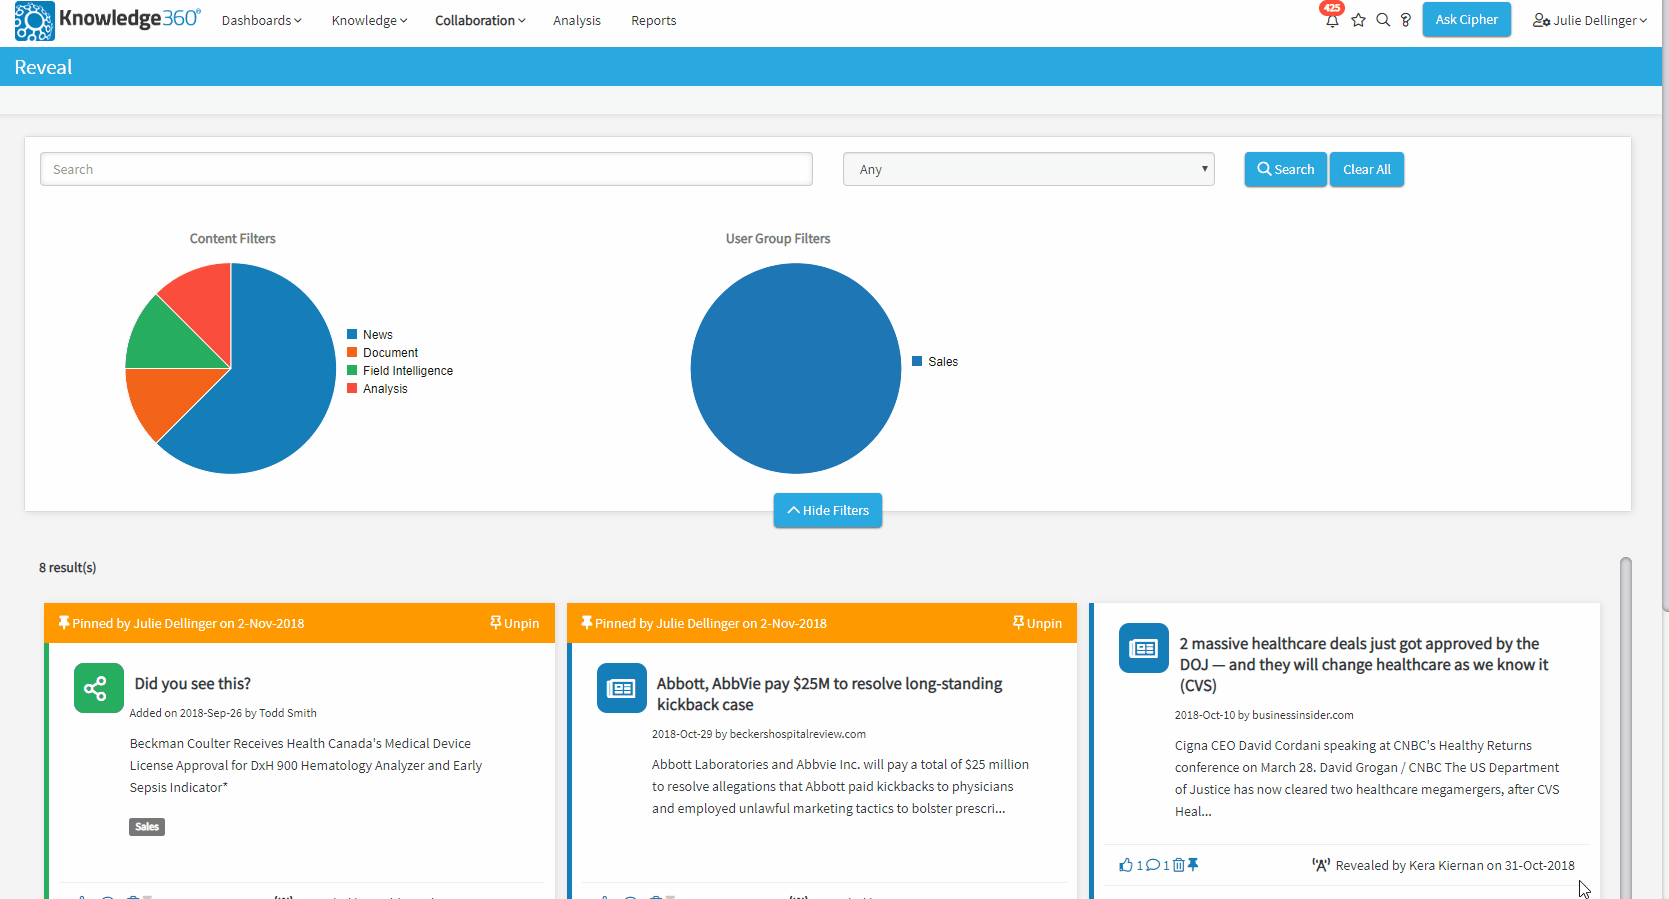The image size is (1669, 899).
Task: Click 'Revealed by Kera Kiernan on 31-Oct-2018' text
Action: pyautogui.click(x=1455, y=866)
